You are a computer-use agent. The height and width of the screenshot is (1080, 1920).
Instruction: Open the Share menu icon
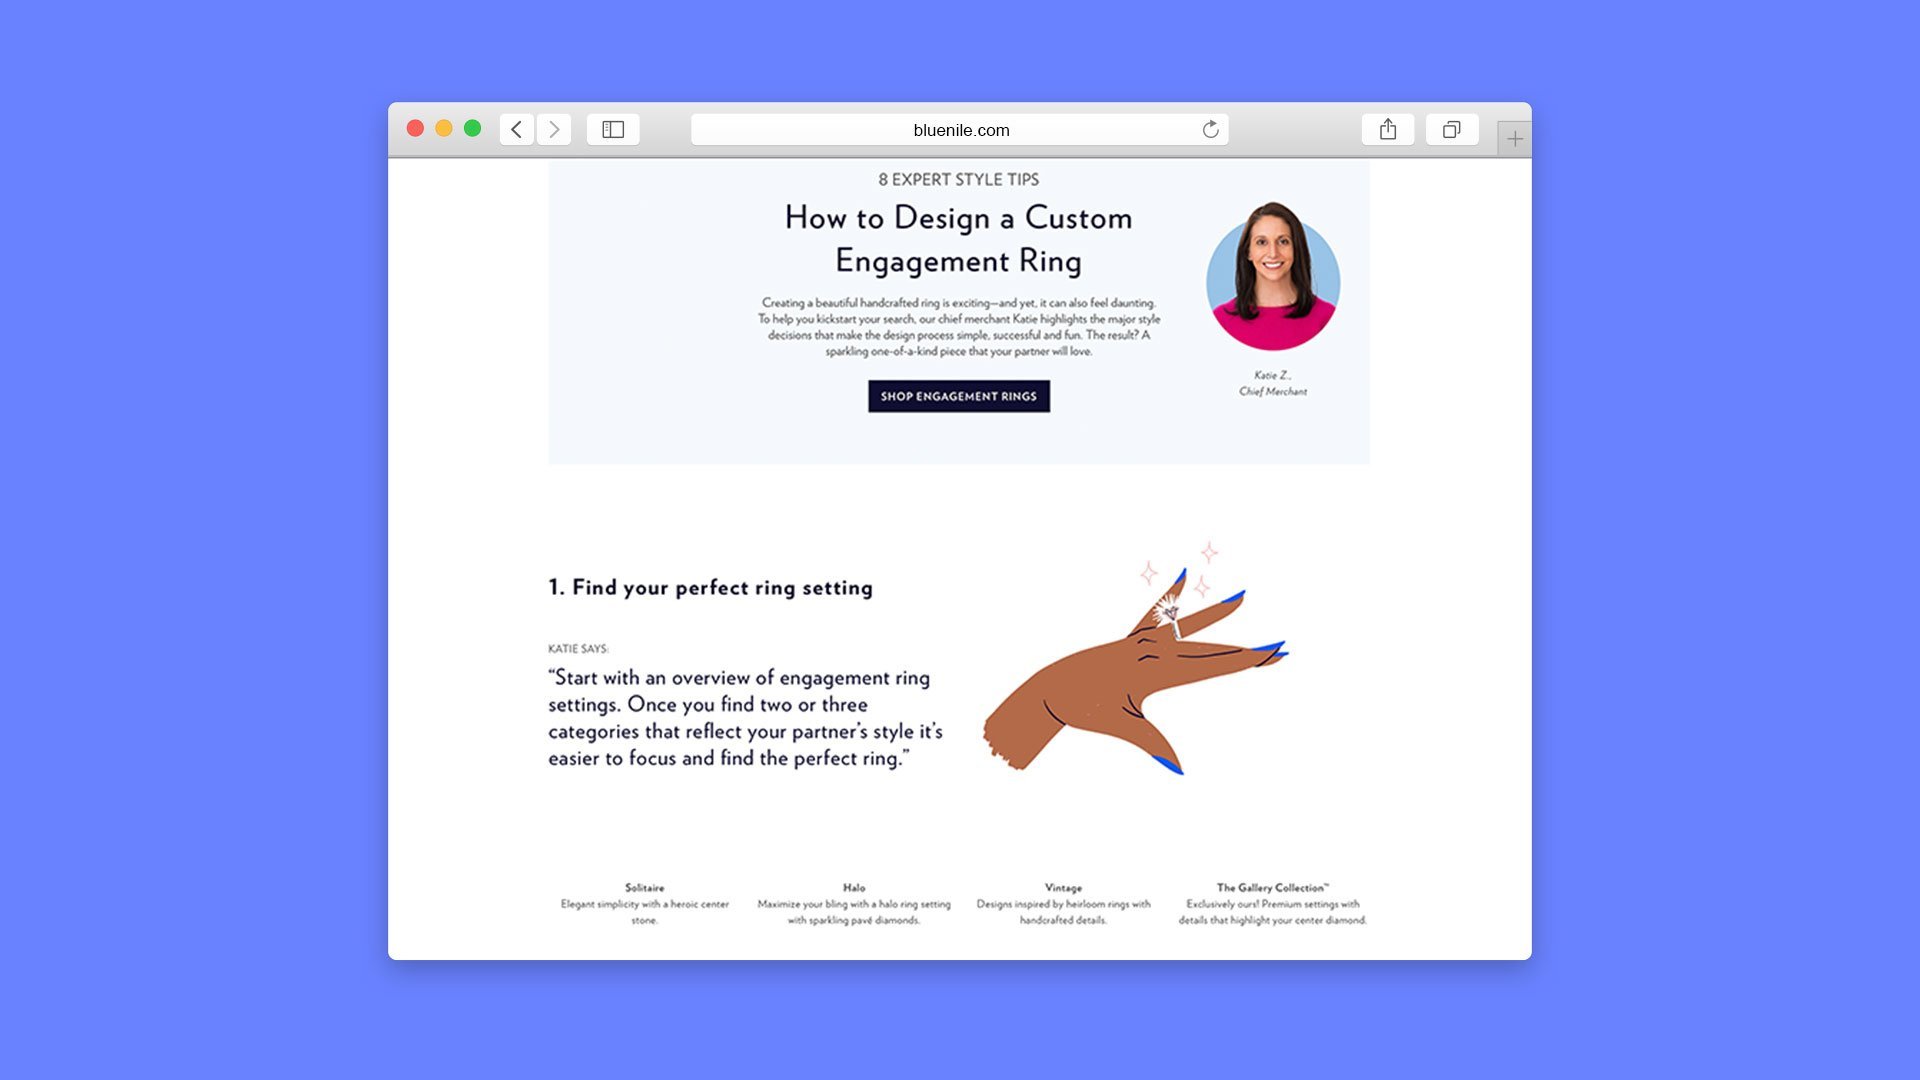[x=1387, y=129]
